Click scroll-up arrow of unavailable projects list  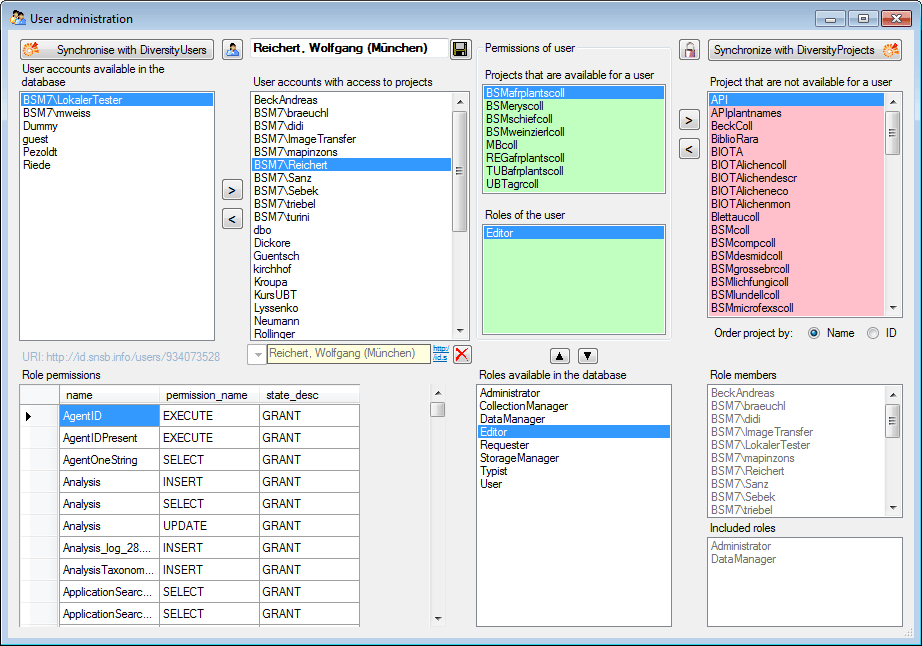[893, 102]
